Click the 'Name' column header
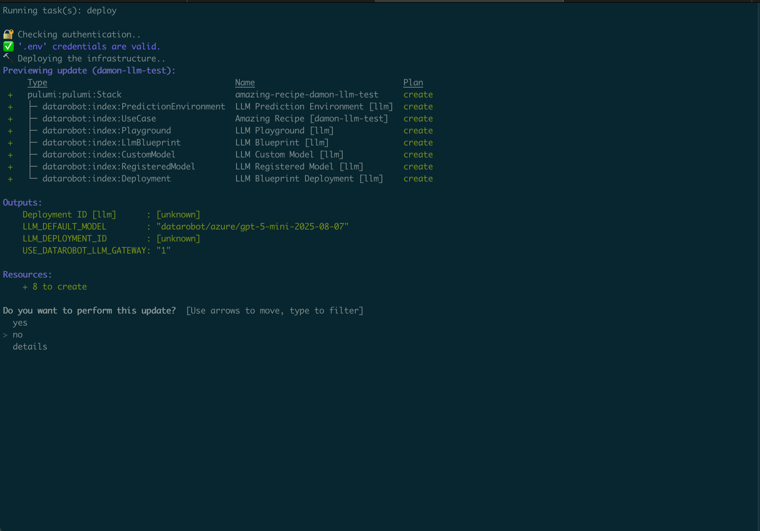Image resolution: width=760 pixels, height=531 pixels. point(245,83)
